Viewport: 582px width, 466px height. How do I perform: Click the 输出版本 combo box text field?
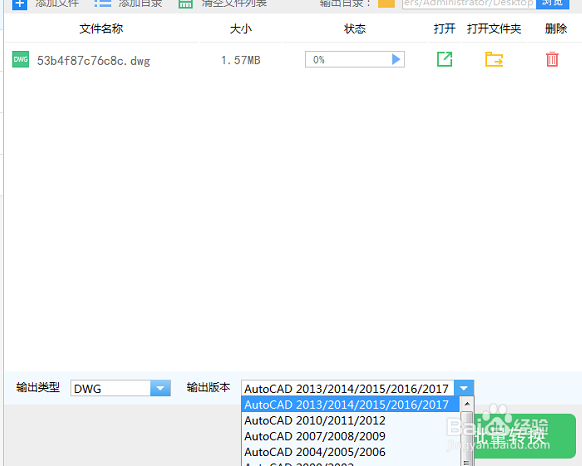pyautogui.click(x=348, y=388)
